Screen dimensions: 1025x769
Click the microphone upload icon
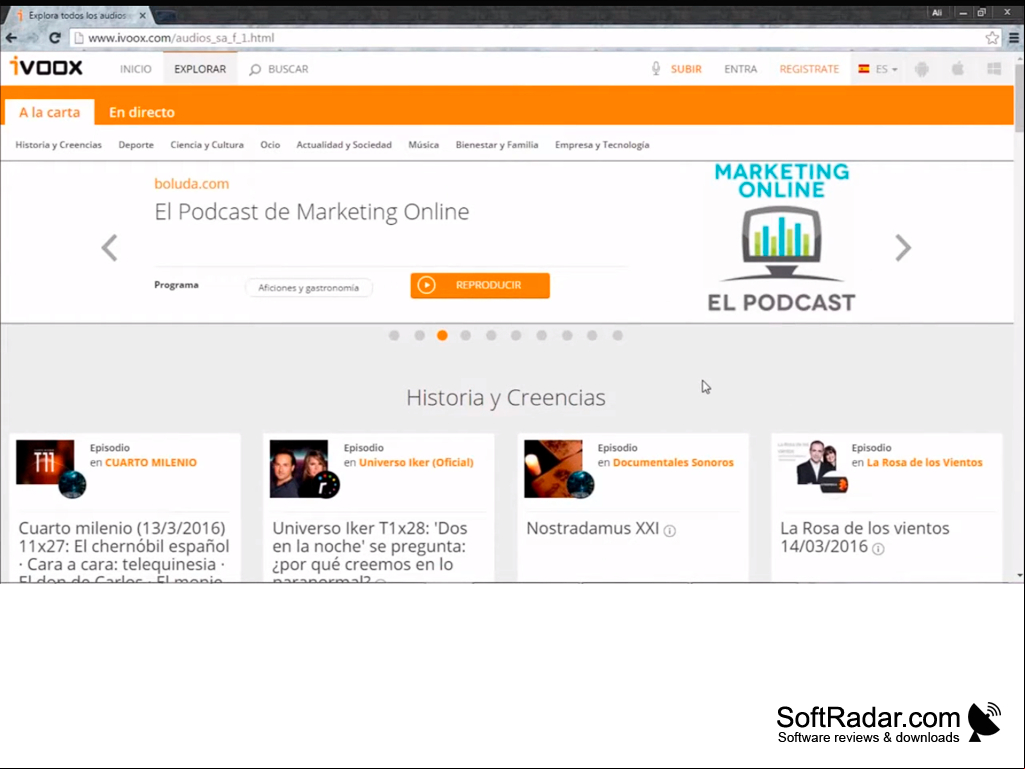pyautogui.click(x=656, y=69)
